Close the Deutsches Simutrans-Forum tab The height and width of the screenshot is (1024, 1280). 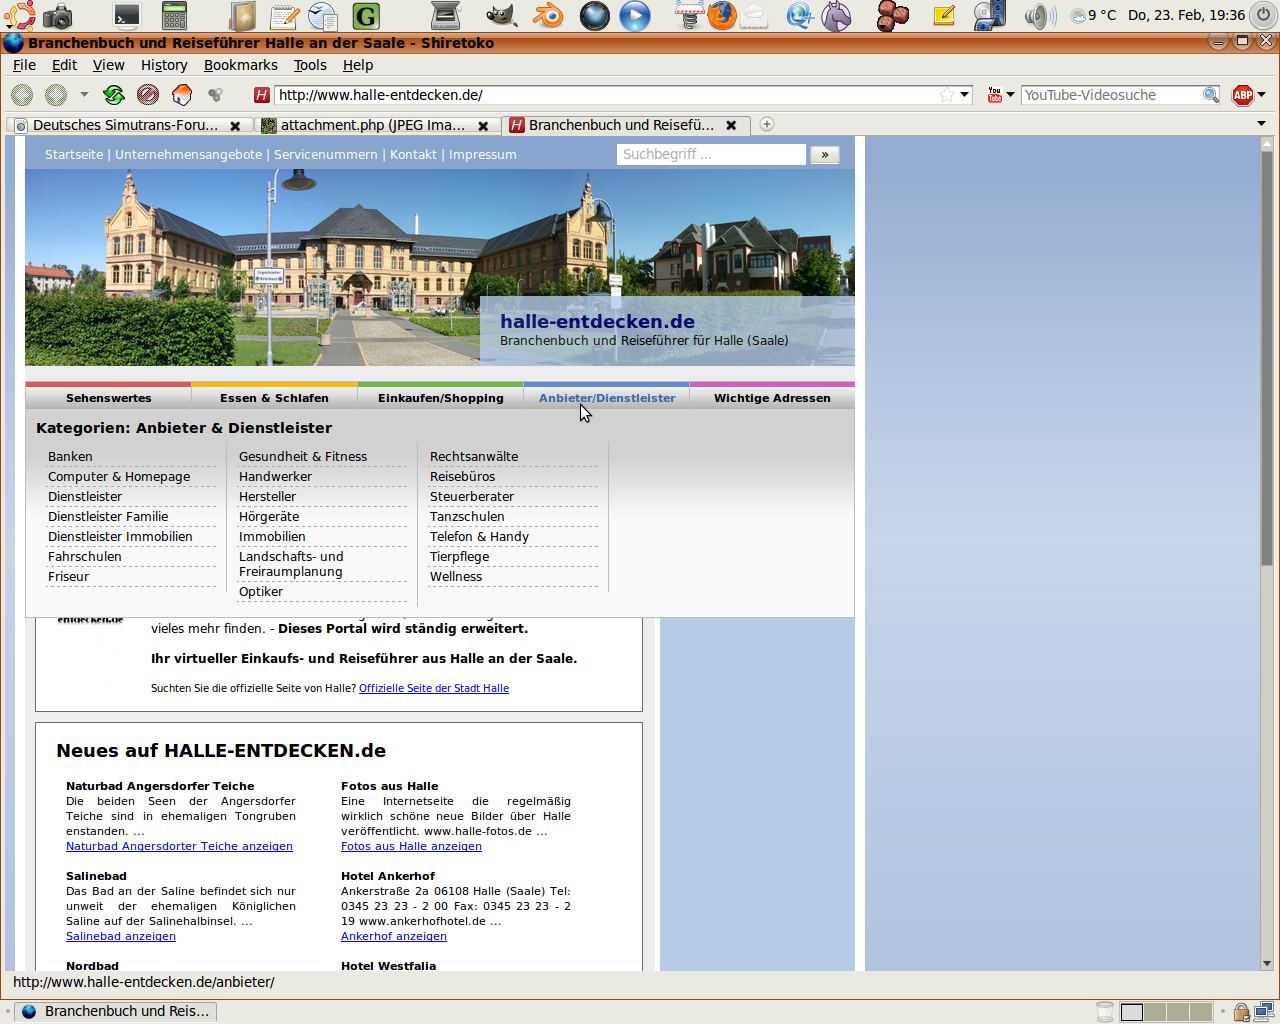coord(235,126)
